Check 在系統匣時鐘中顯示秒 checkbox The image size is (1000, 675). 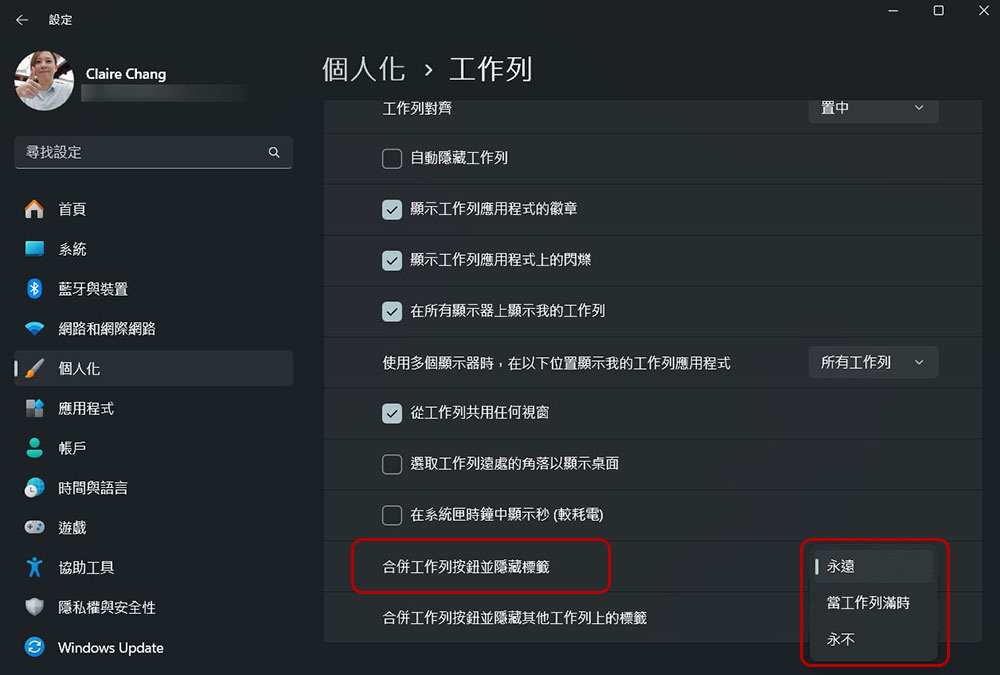(392, 515)
